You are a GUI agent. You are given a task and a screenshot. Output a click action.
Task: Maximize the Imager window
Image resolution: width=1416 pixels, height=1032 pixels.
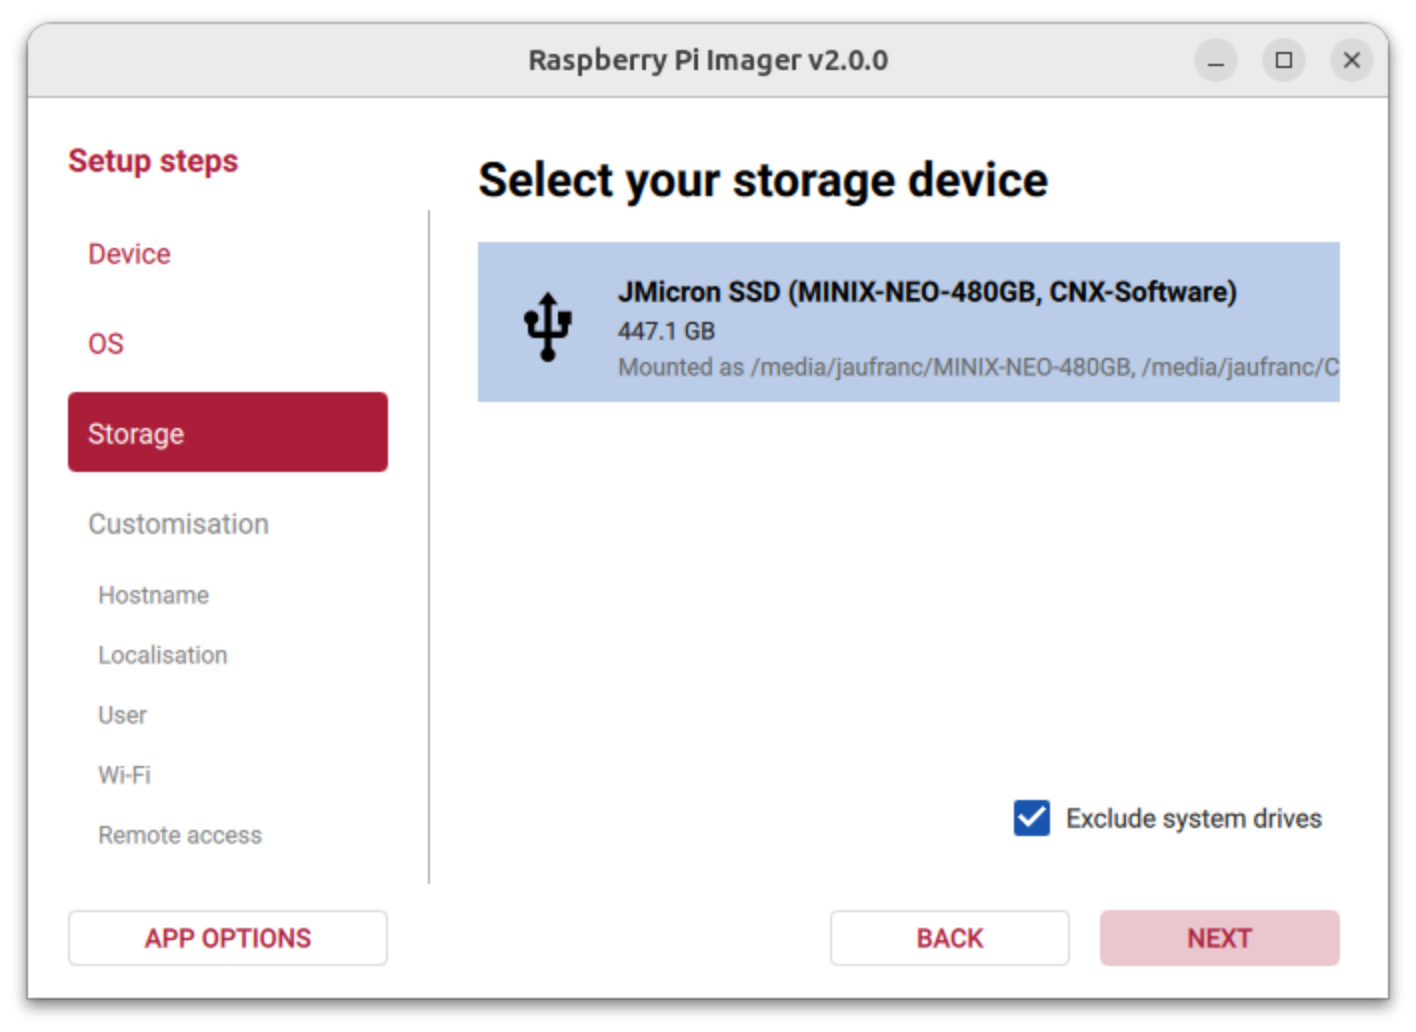1283,61
